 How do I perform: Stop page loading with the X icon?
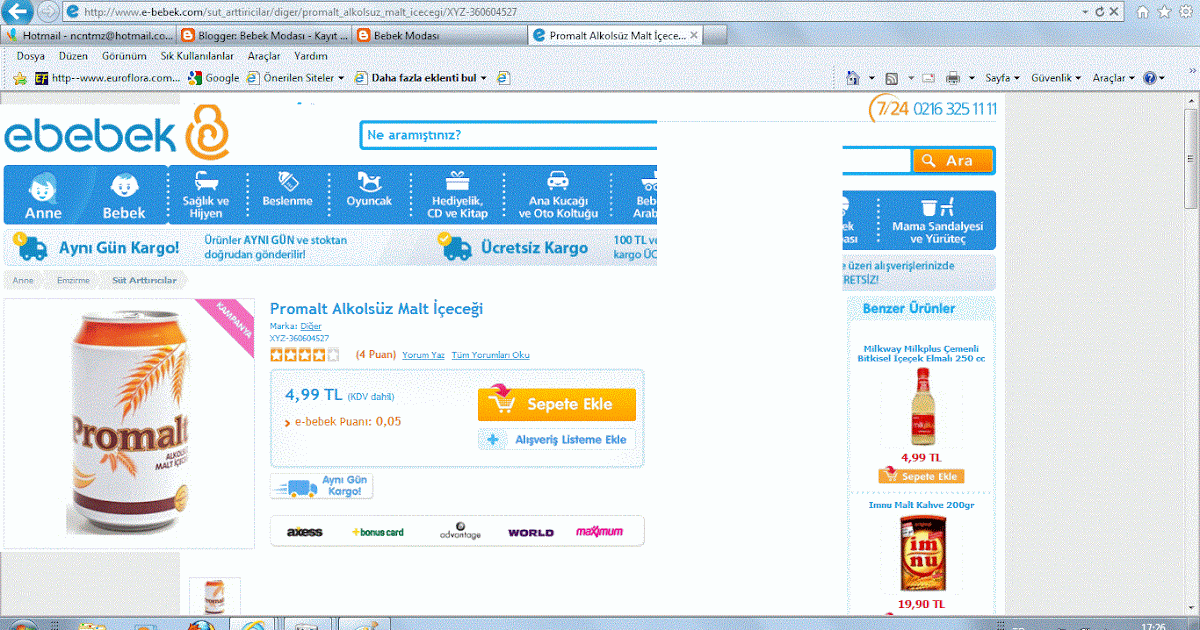[x=1114, y=12]
